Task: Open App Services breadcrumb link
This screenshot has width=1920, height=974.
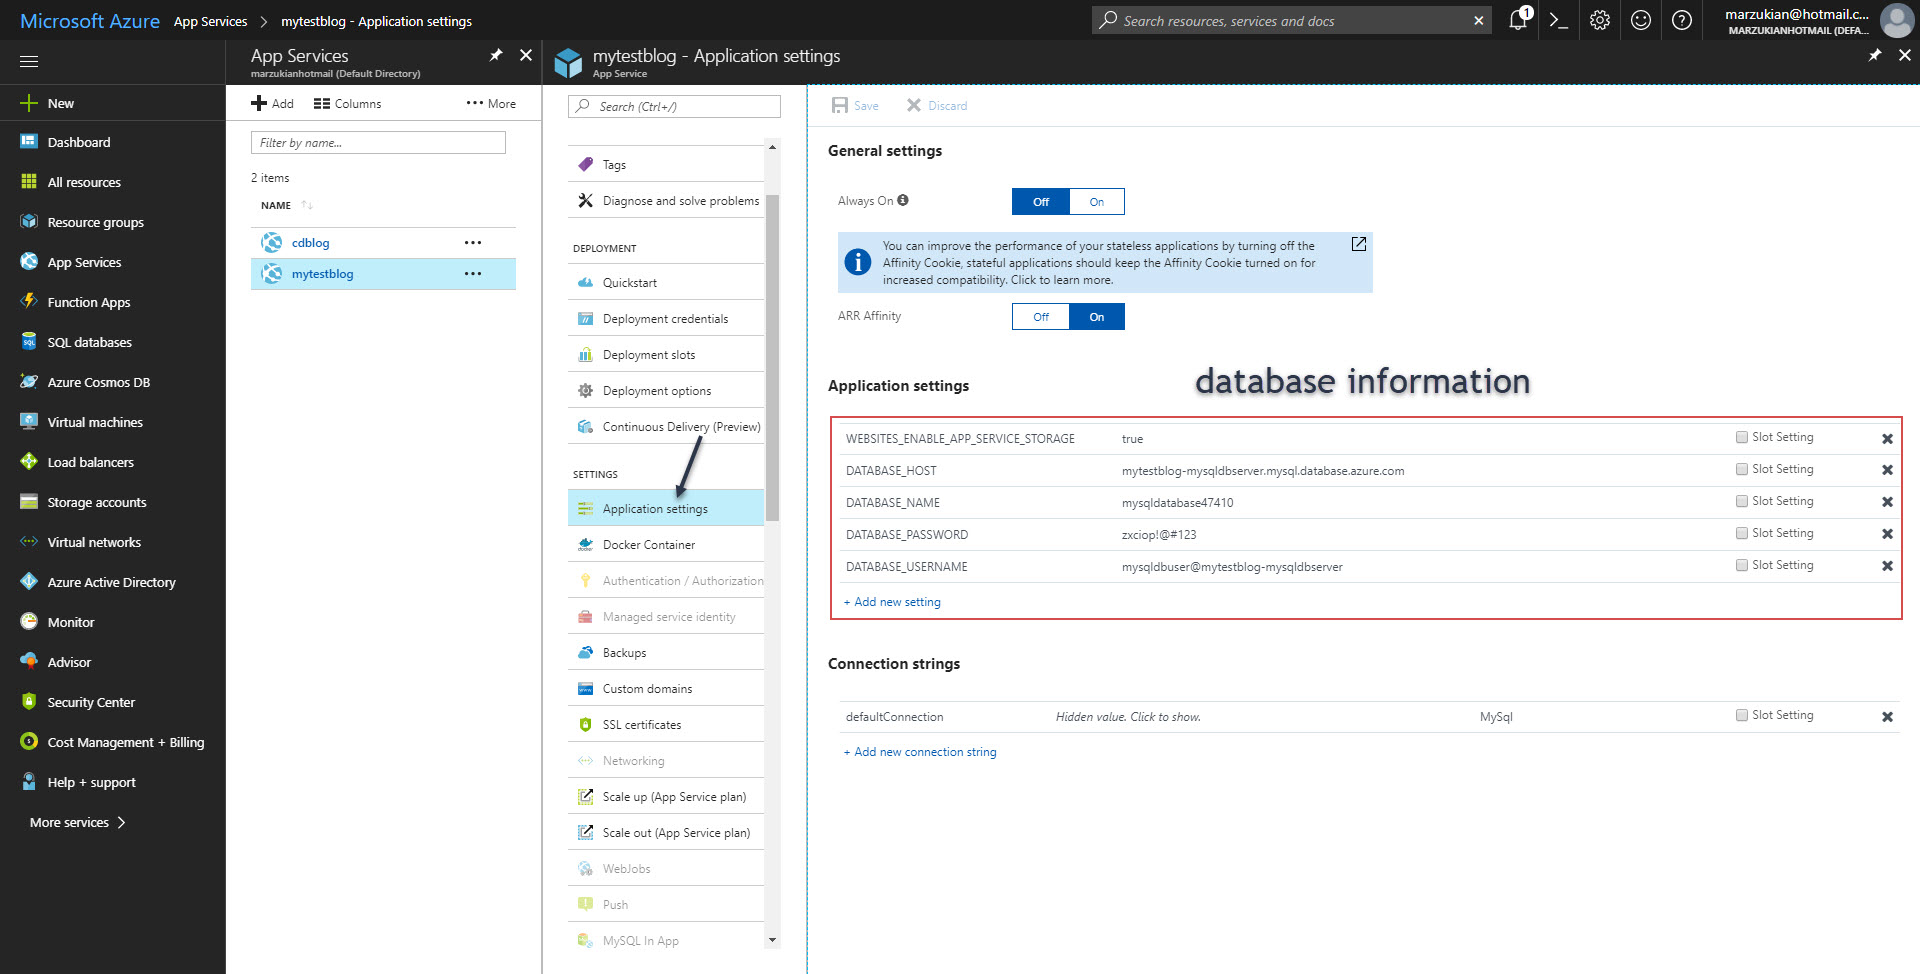Action: click(210, 20)
